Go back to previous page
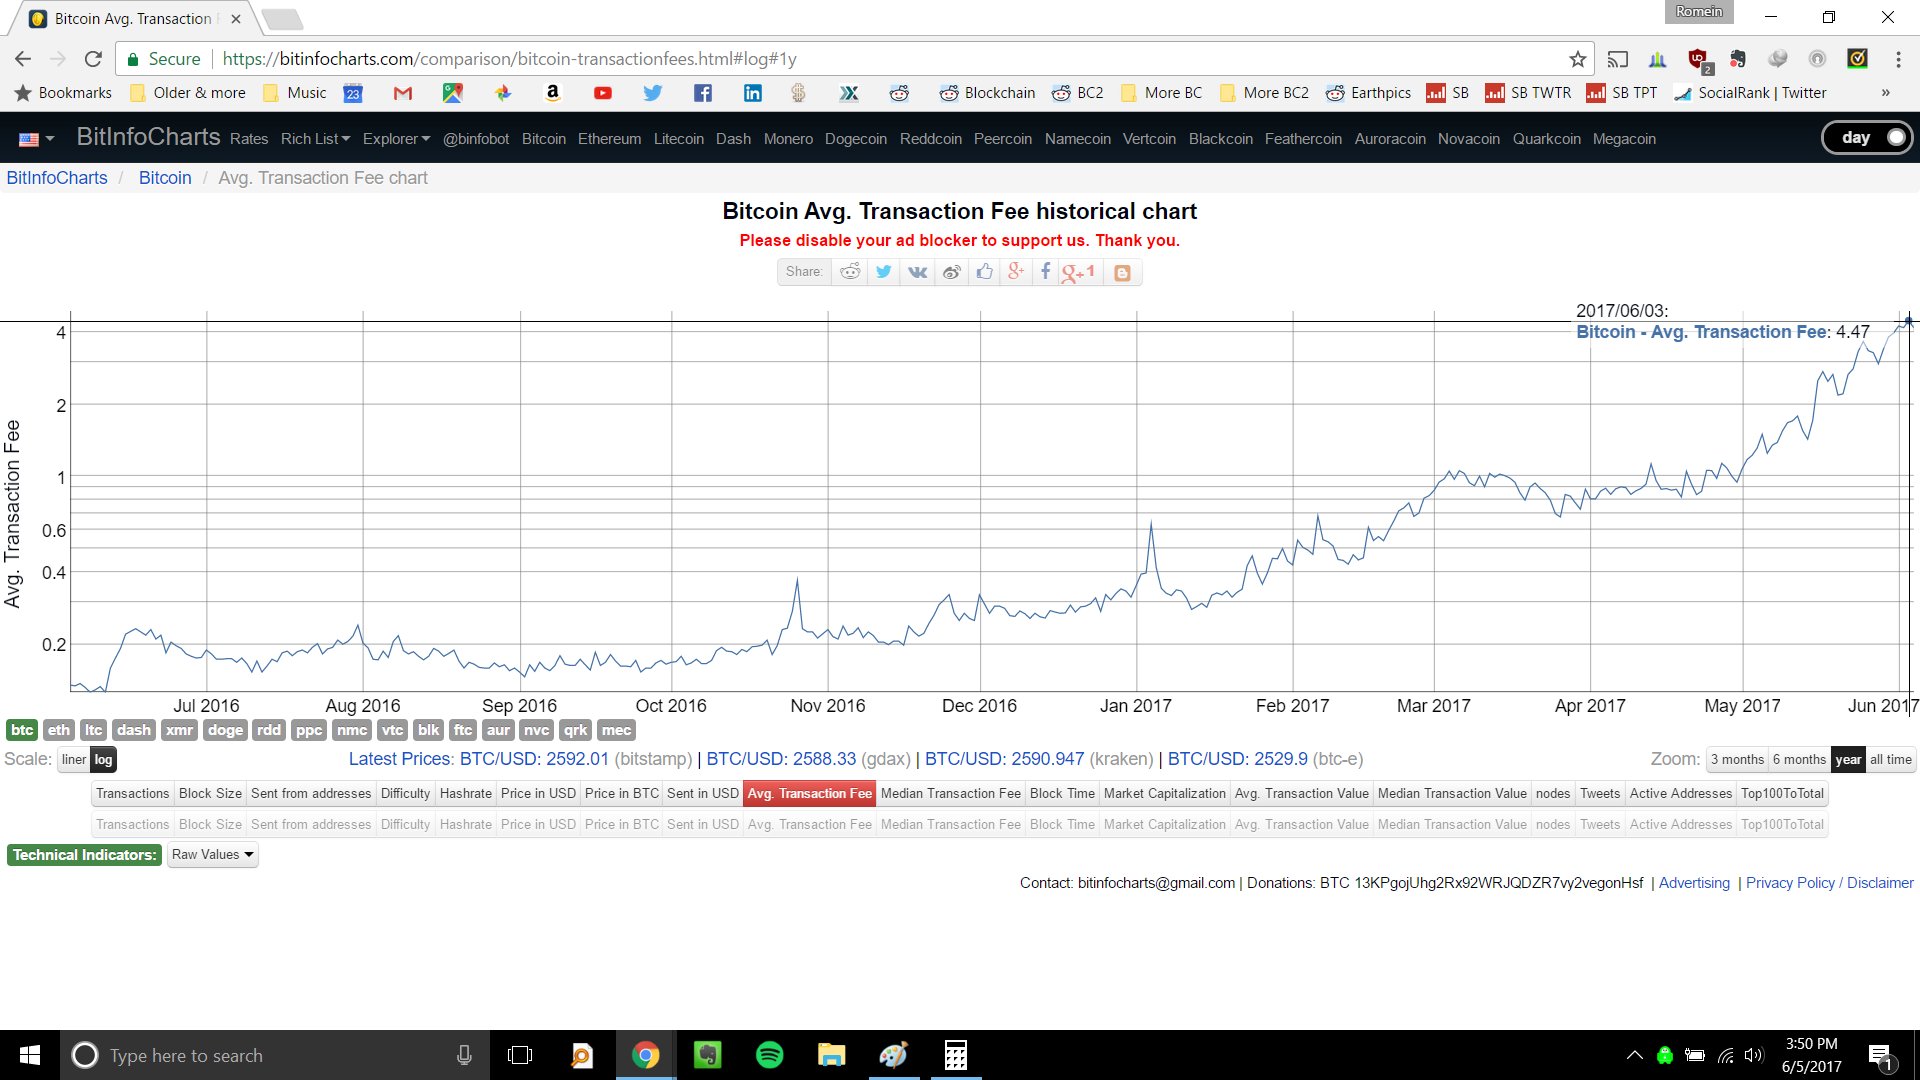1920x1080 pixels. click(23, 59)
